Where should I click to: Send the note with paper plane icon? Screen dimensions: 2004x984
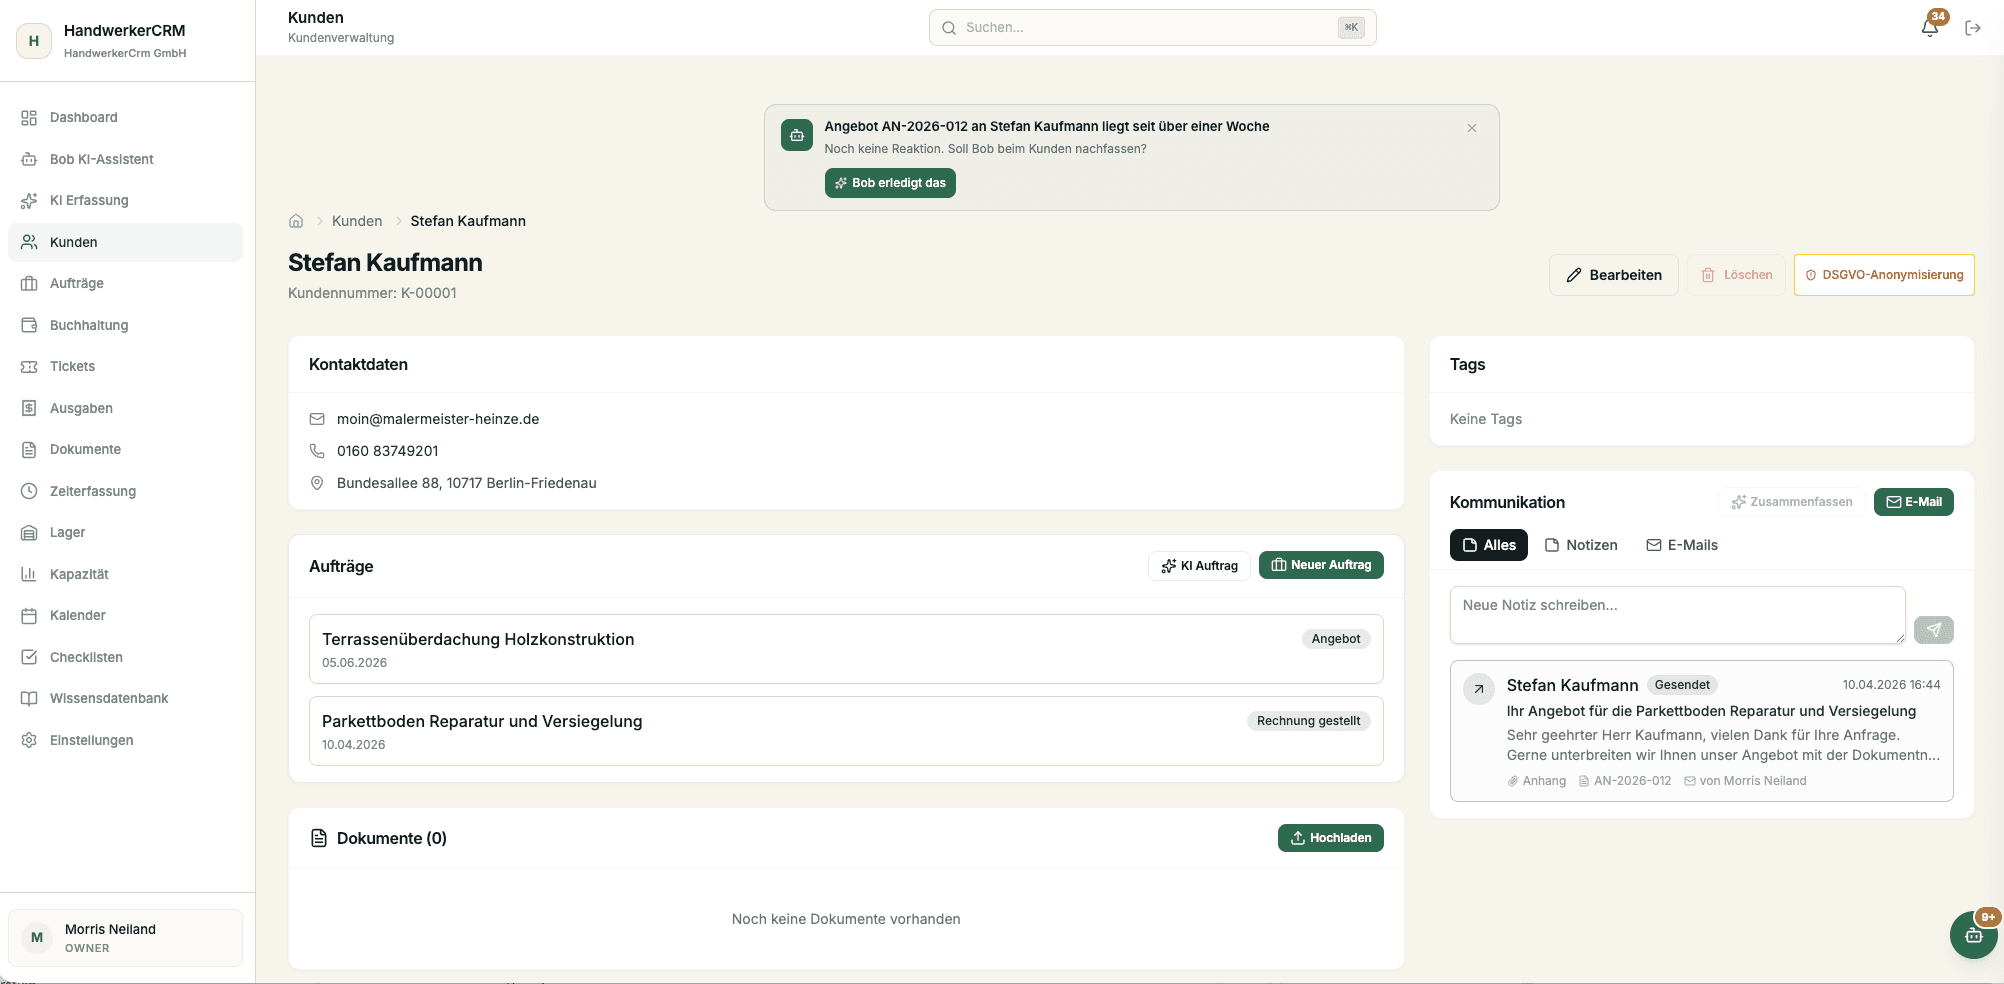point(1933,630)
